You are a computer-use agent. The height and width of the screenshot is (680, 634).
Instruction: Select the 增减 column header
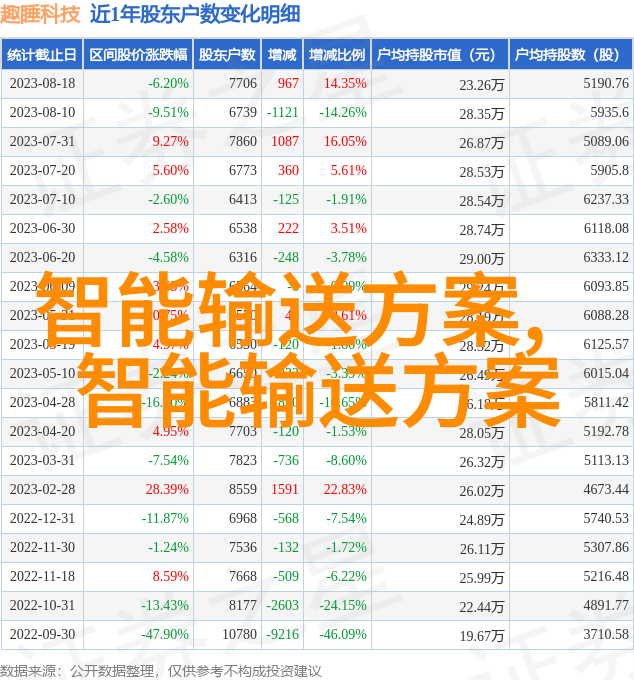tap(282, 55)
